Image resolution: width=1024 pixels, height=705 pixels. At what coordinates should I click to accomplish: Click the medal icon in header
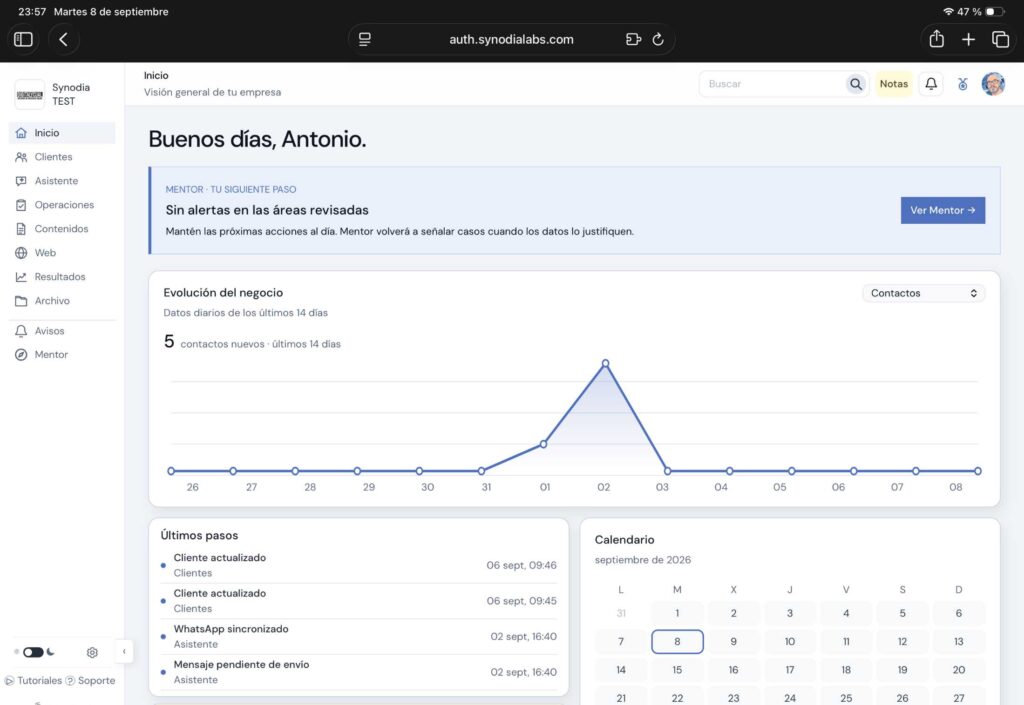pos(963,84)
